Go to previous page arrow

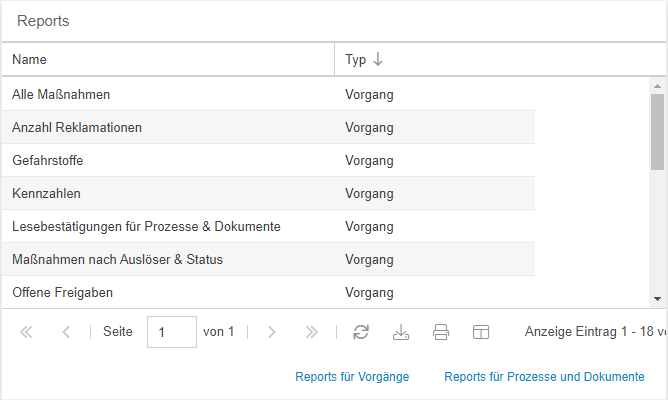66,332
